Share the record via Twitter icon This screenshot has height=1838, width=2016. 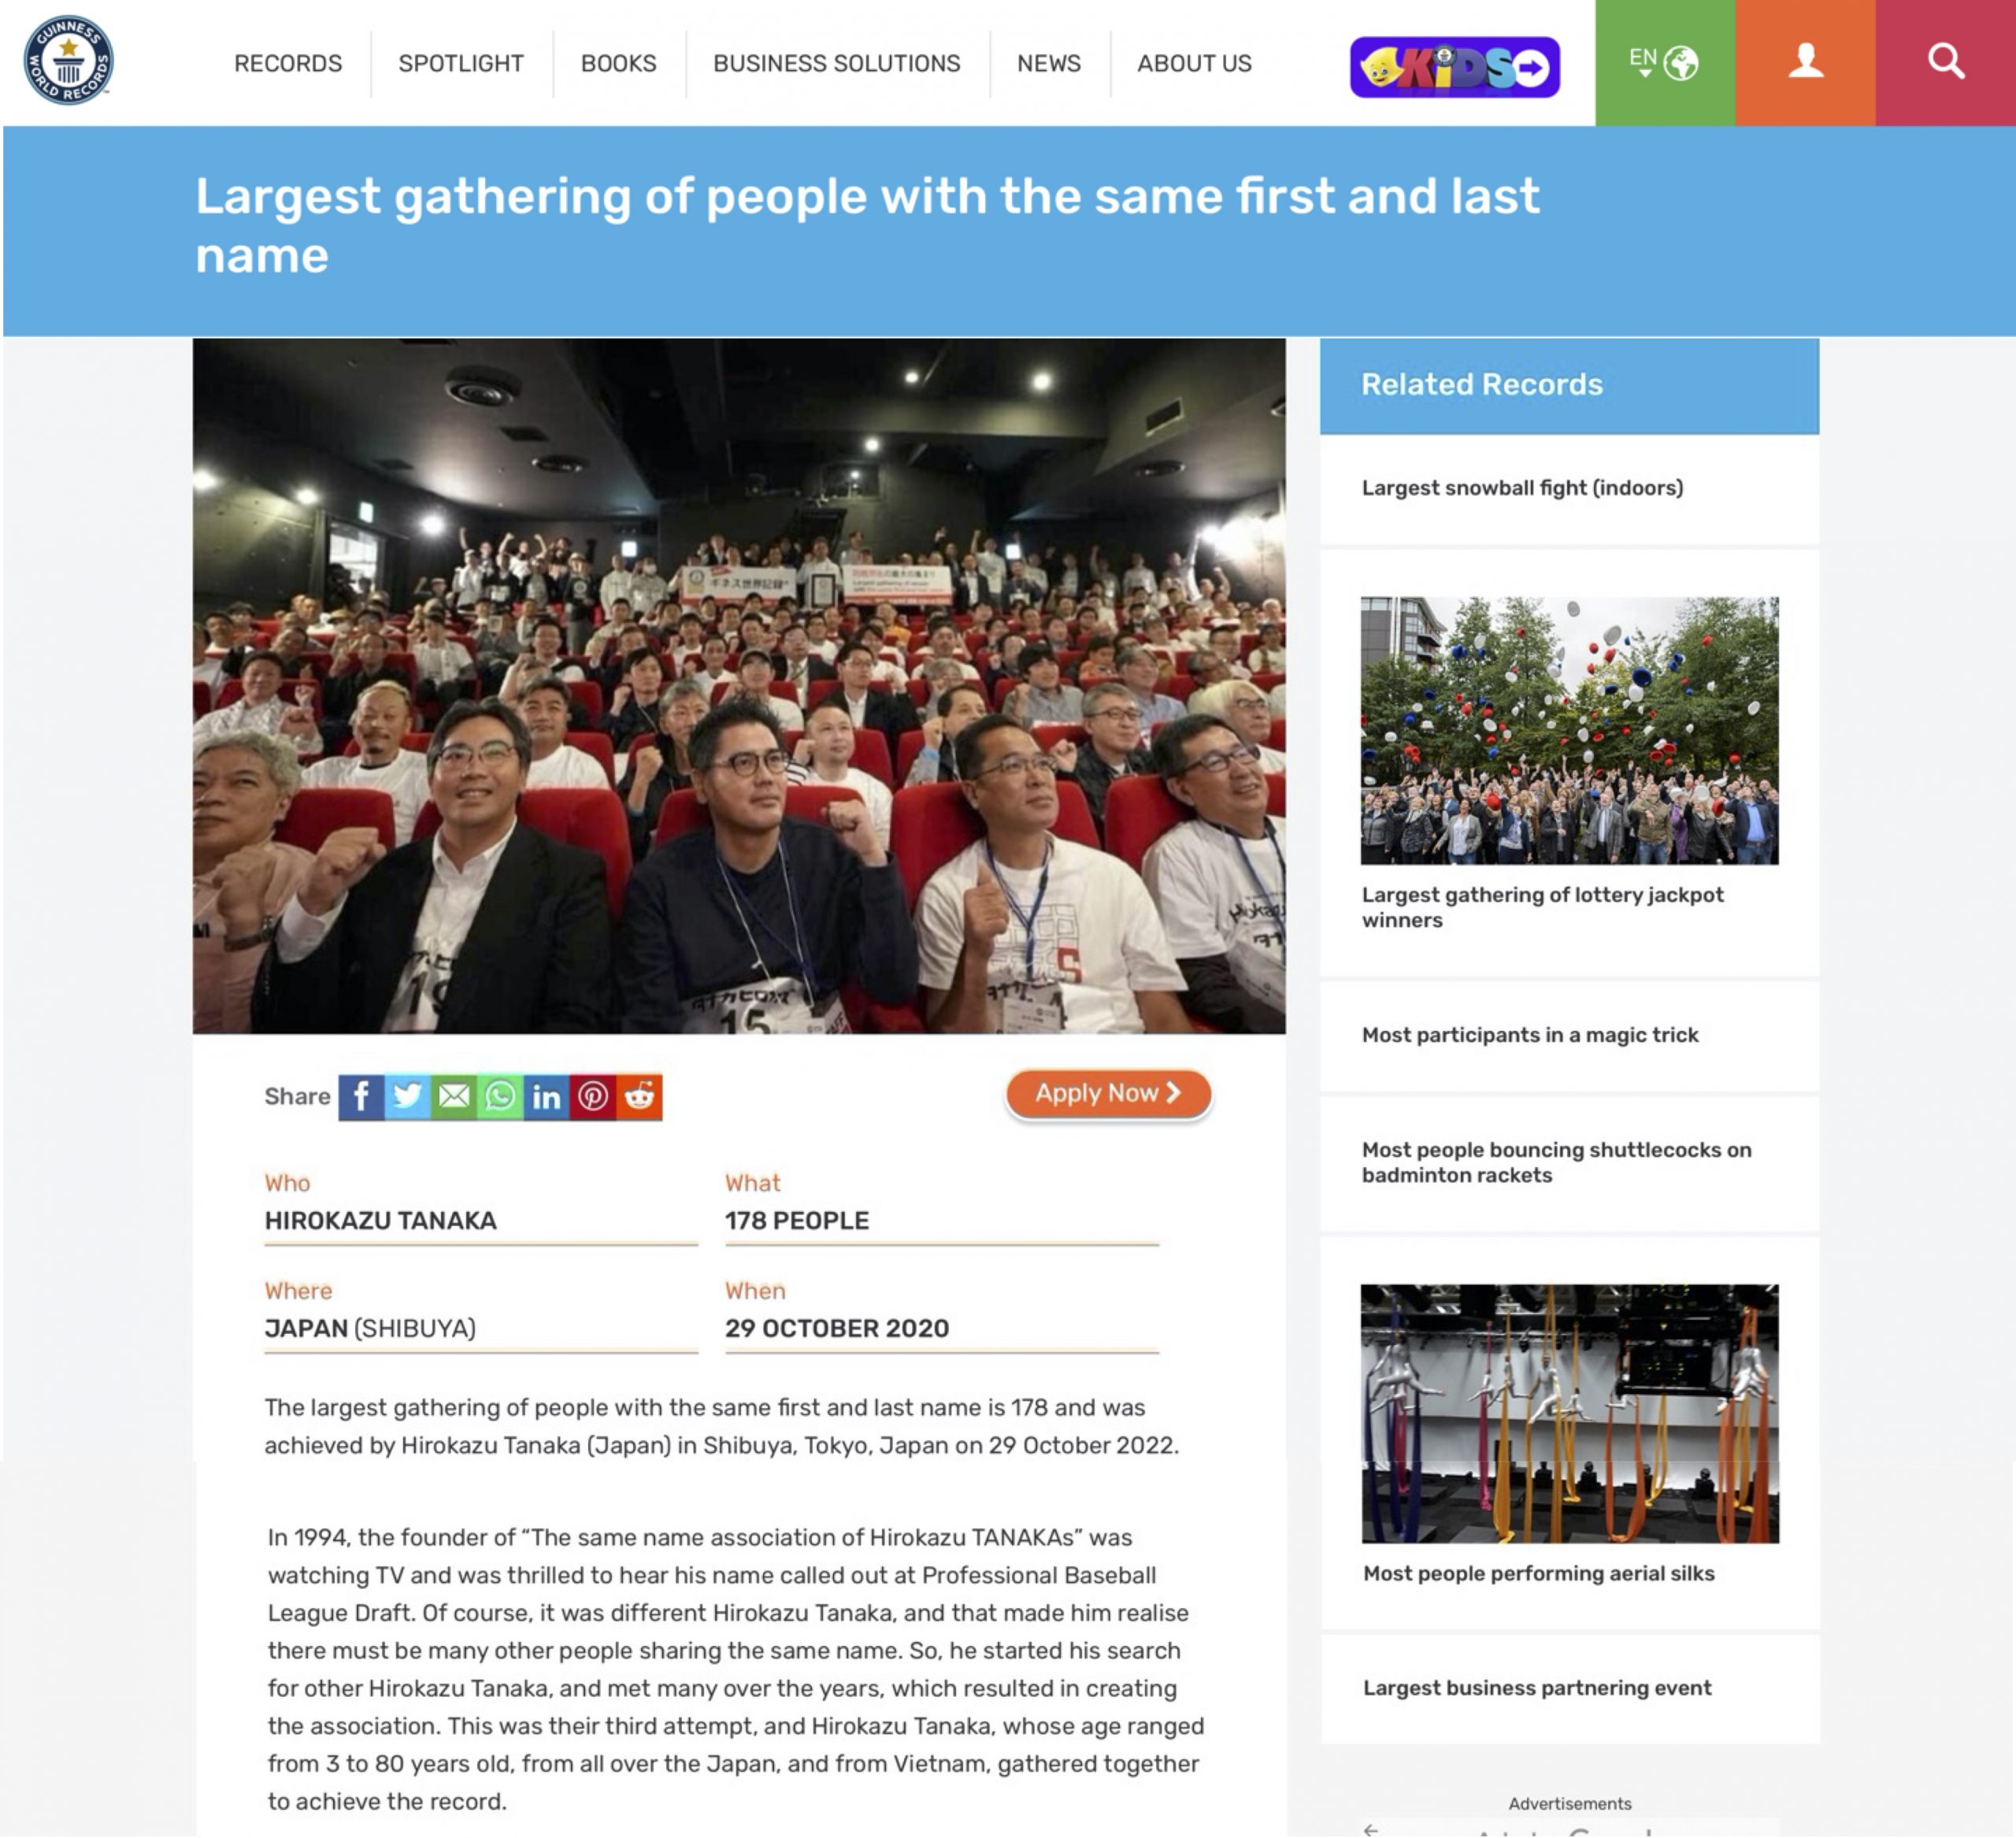pyautogui.click(x=408, y=1097)
